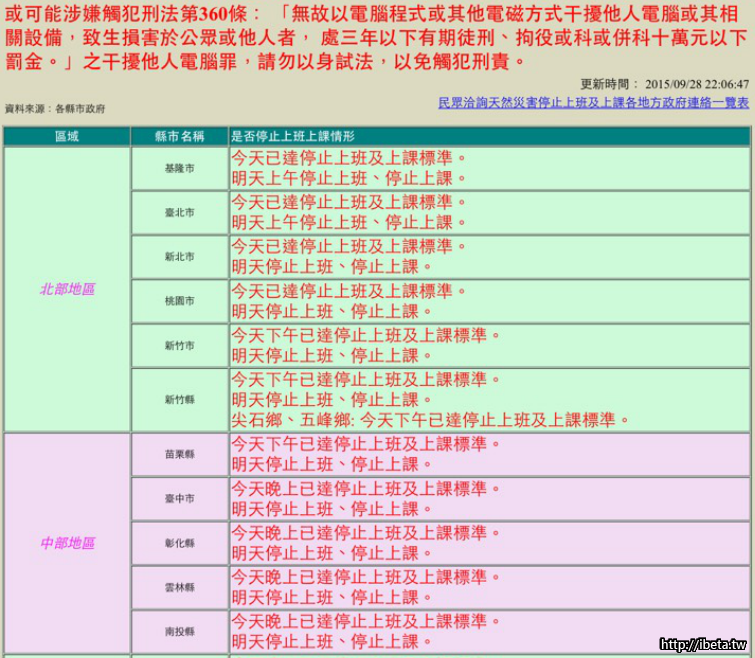Click the 基隆市 city cell
This screenshot has width=755, height=658.
point(180,169)
